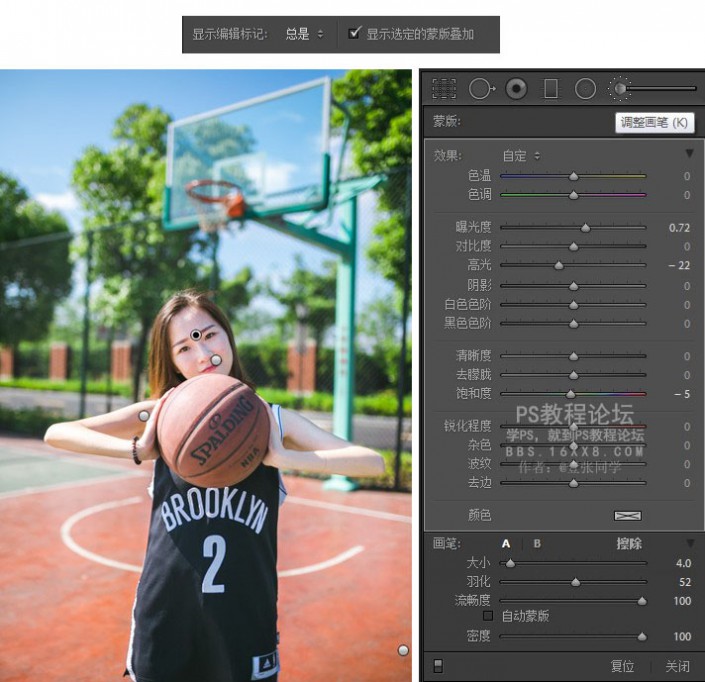Click the brush pin near the left hand

tap(144, 416)
